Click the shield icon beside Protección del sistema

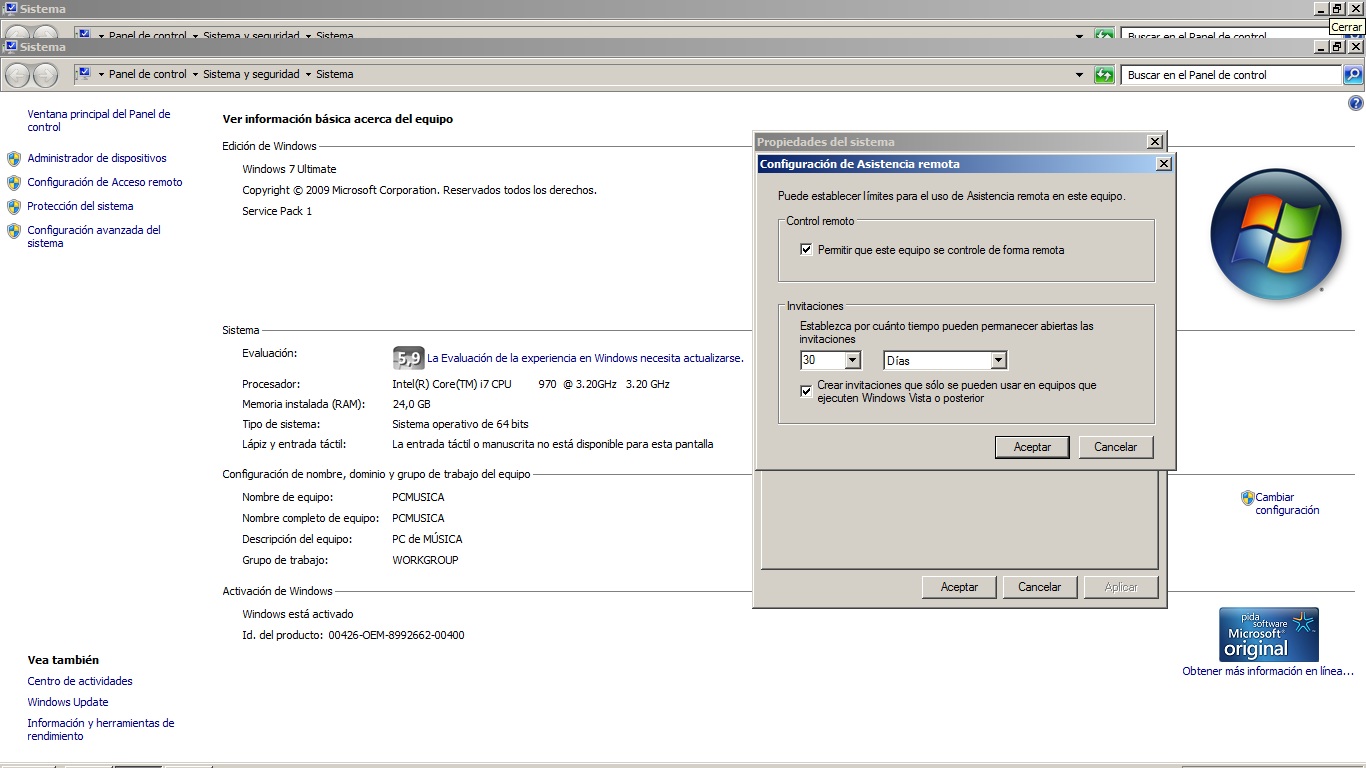tap(14, 206)
